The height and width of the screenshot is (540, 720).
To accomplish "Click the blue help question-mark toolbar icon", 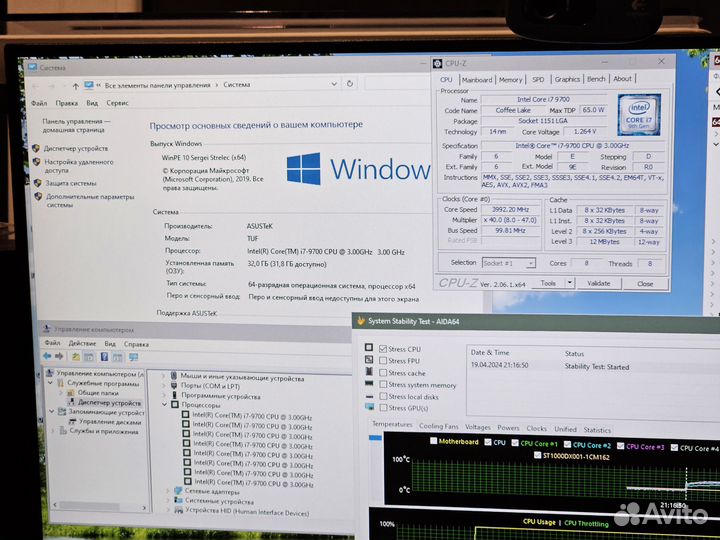I will pos(104,356).
